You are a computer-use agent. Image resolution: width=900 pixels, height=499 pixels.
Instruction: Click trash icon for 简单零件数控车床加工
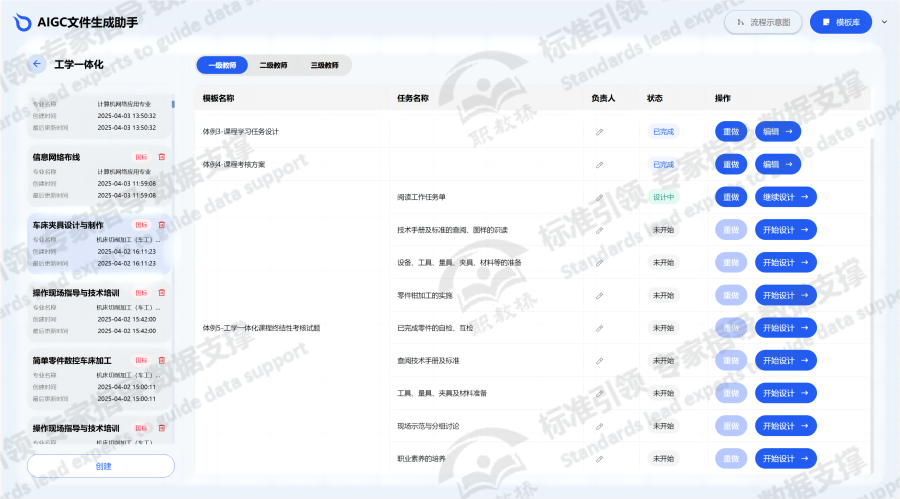click(x=162, y=360)
